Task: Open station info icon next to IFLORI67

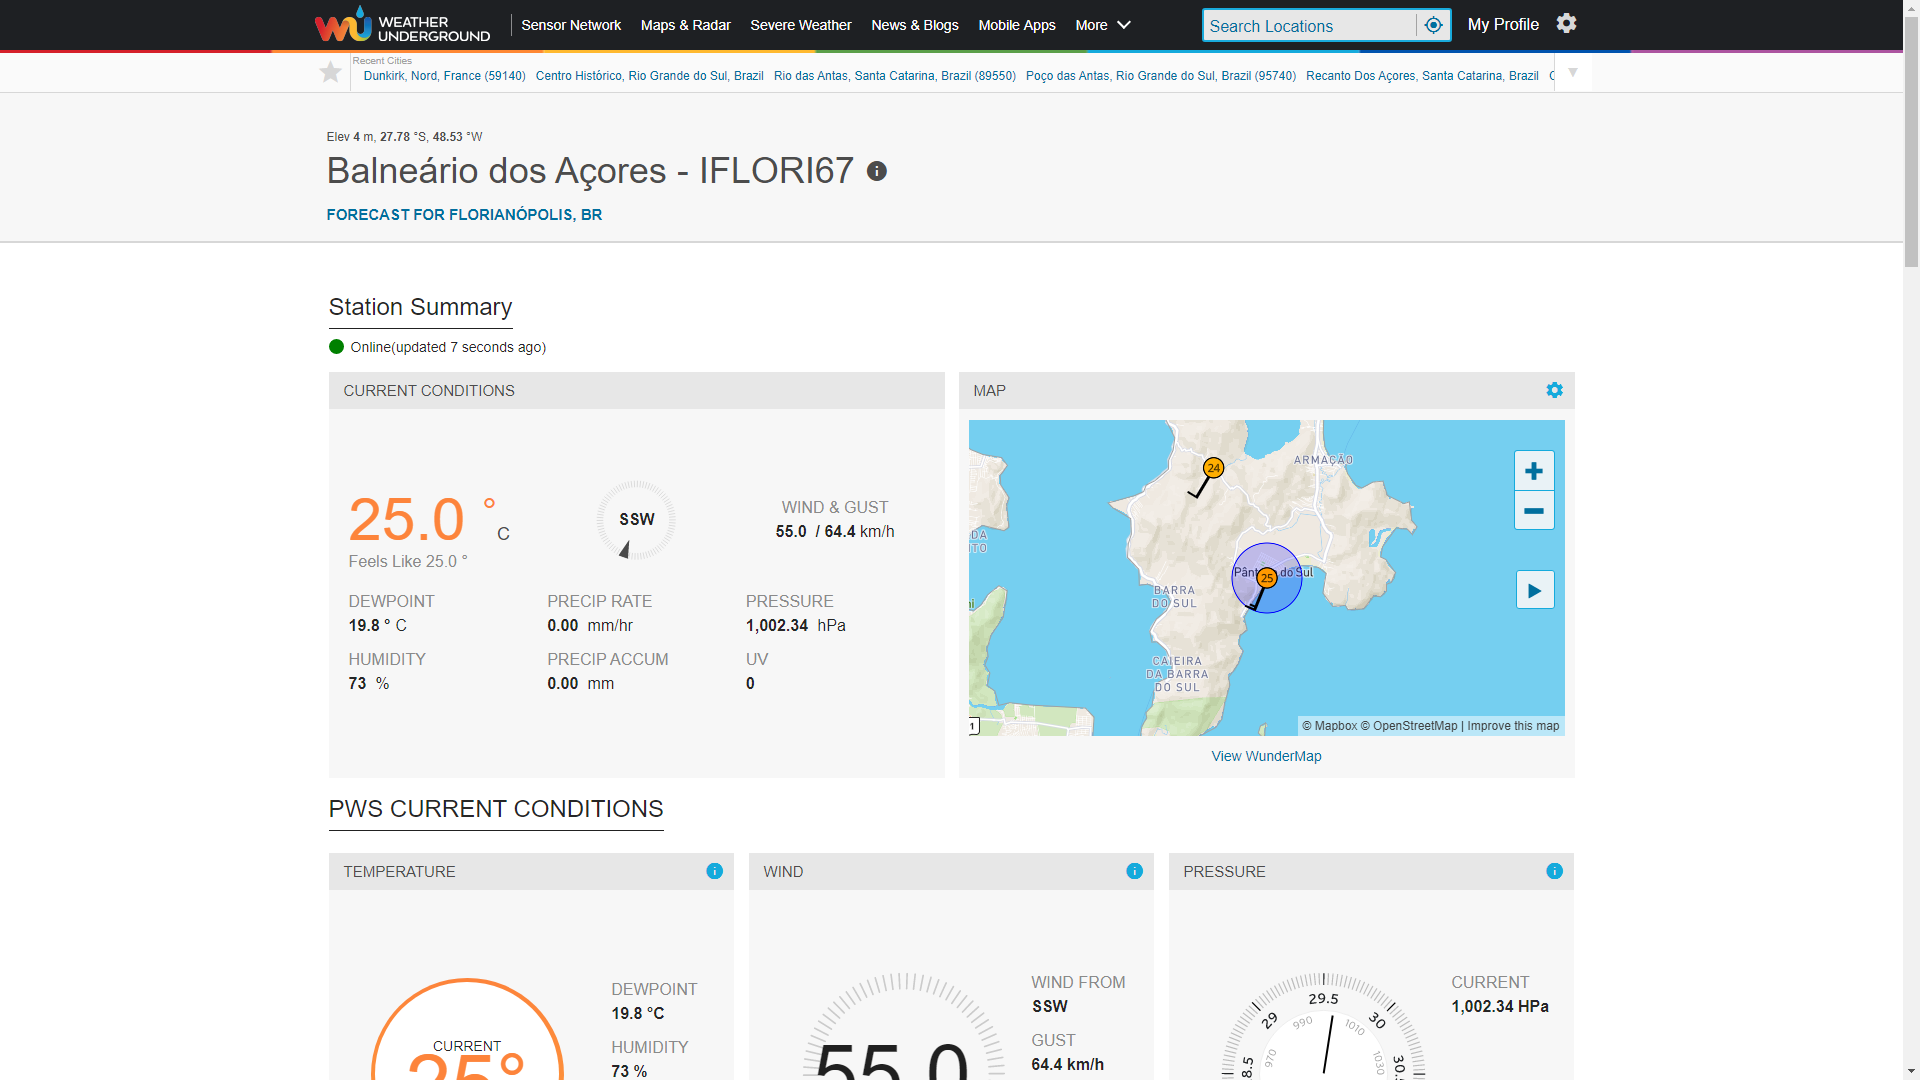Action: (877, 171)
